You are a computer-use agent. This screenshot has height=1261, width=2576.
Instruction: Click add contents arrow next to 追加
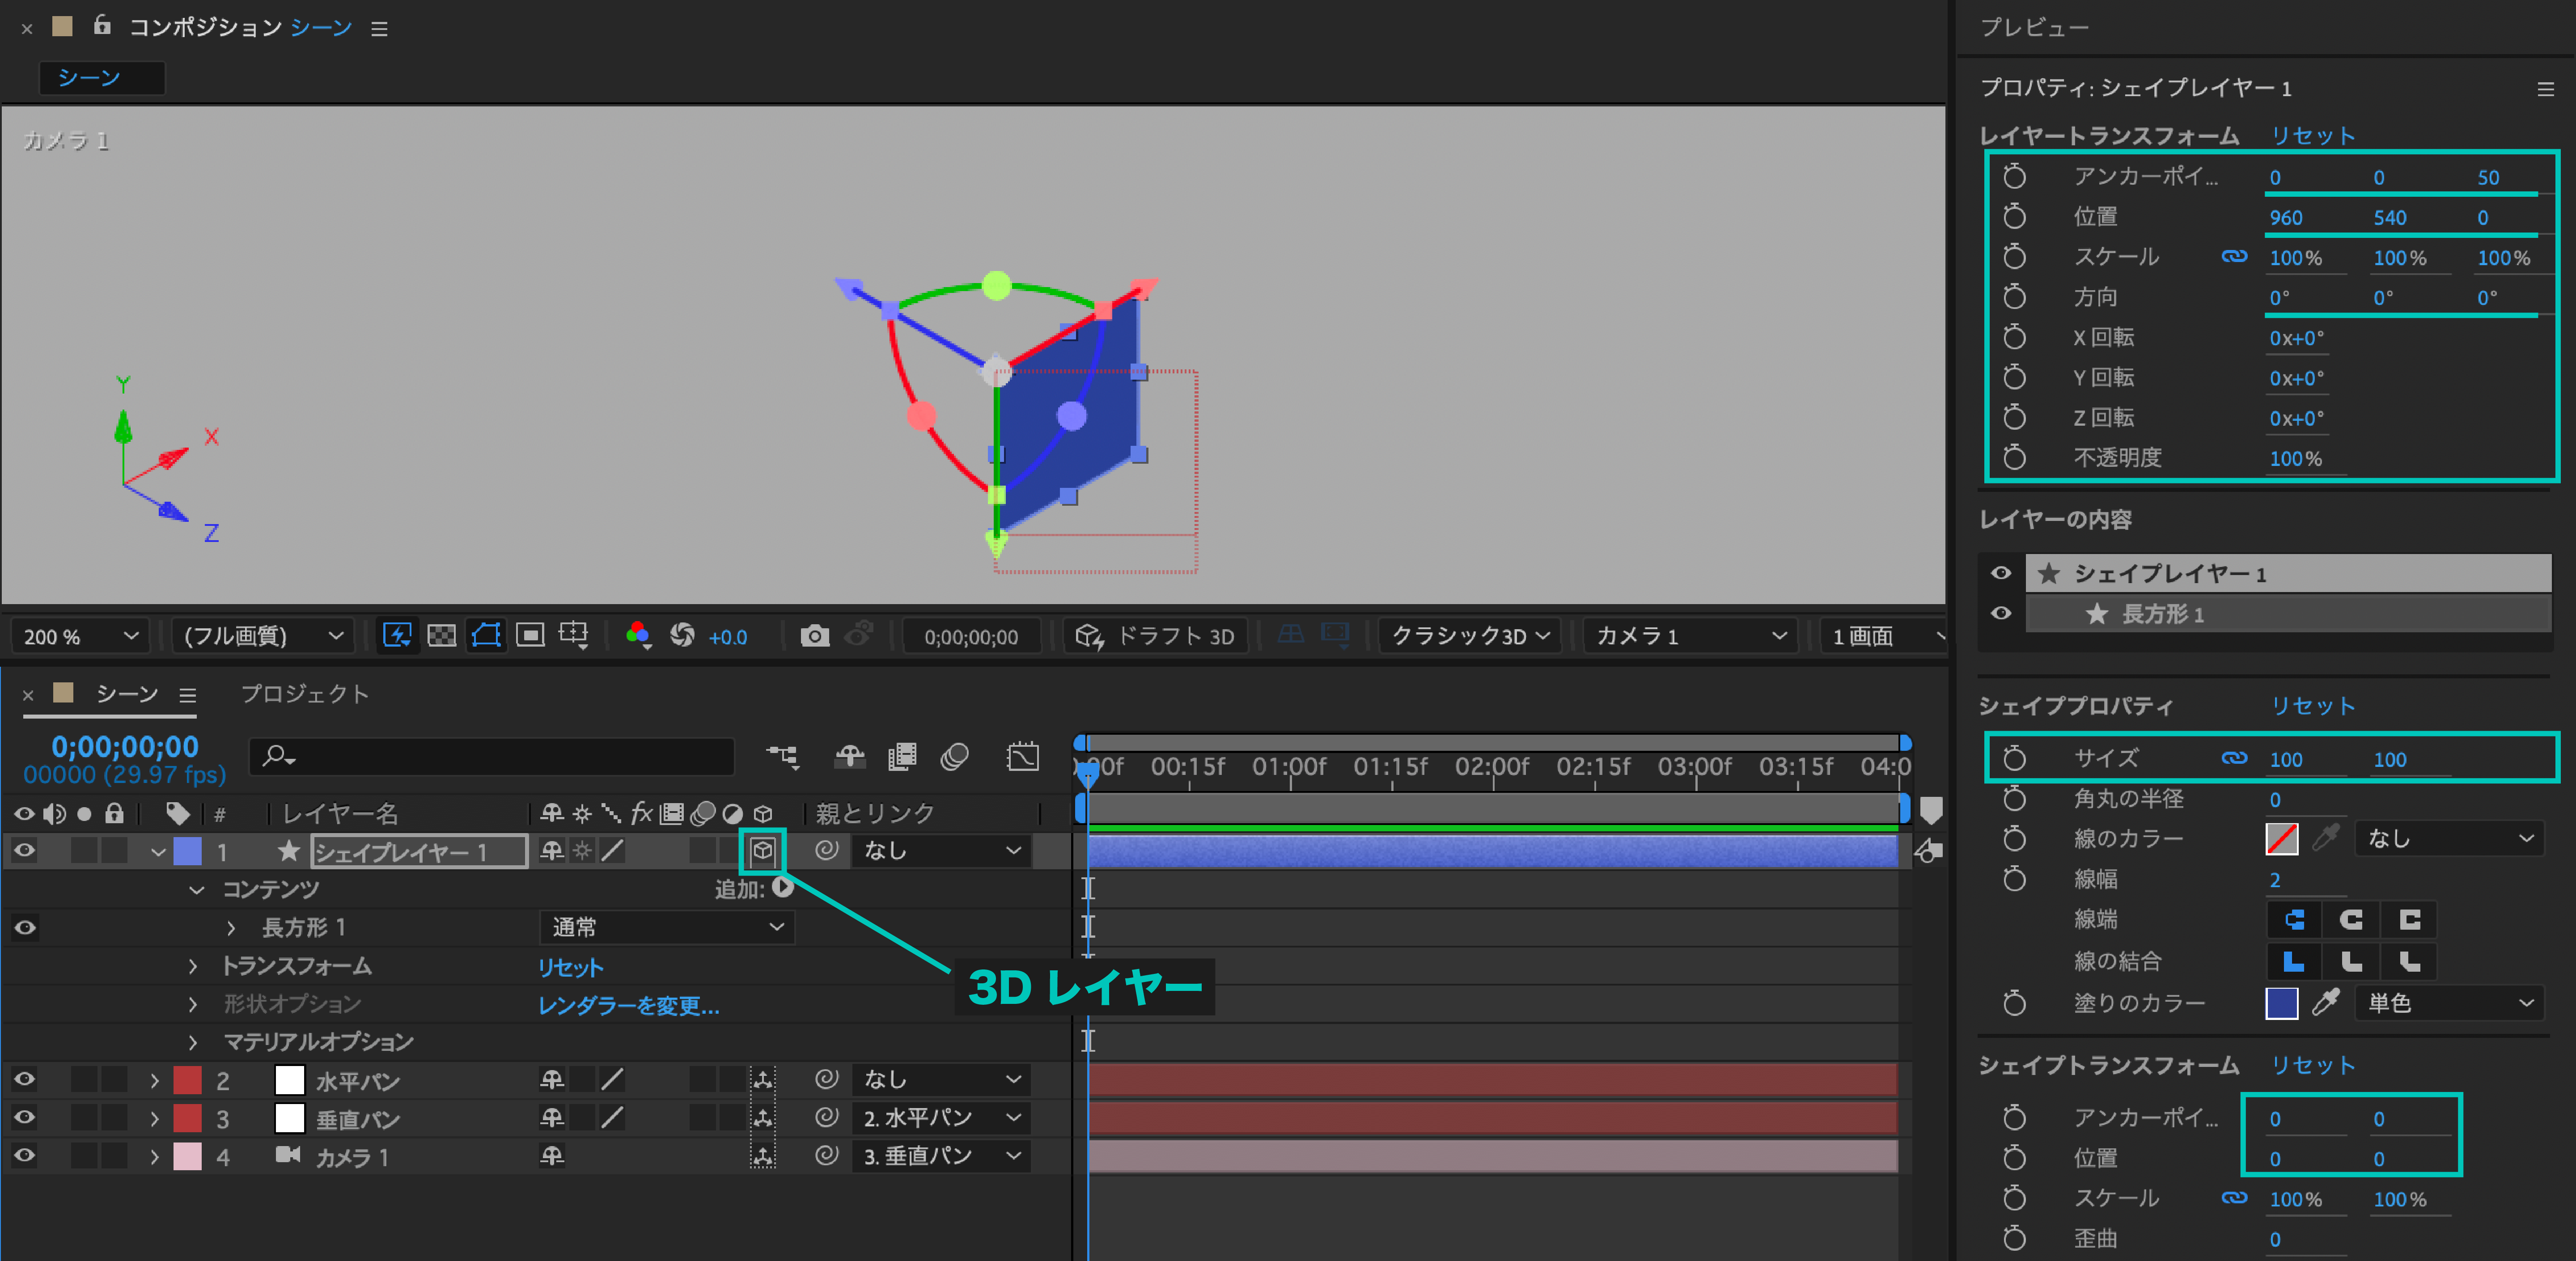(x=783, y=887)
